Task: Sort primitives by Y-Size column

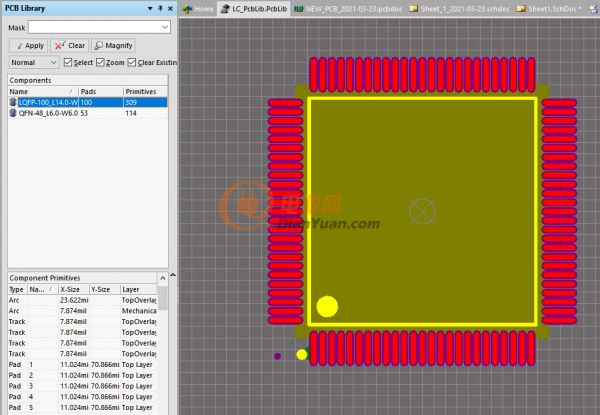Action: (105, 290)
